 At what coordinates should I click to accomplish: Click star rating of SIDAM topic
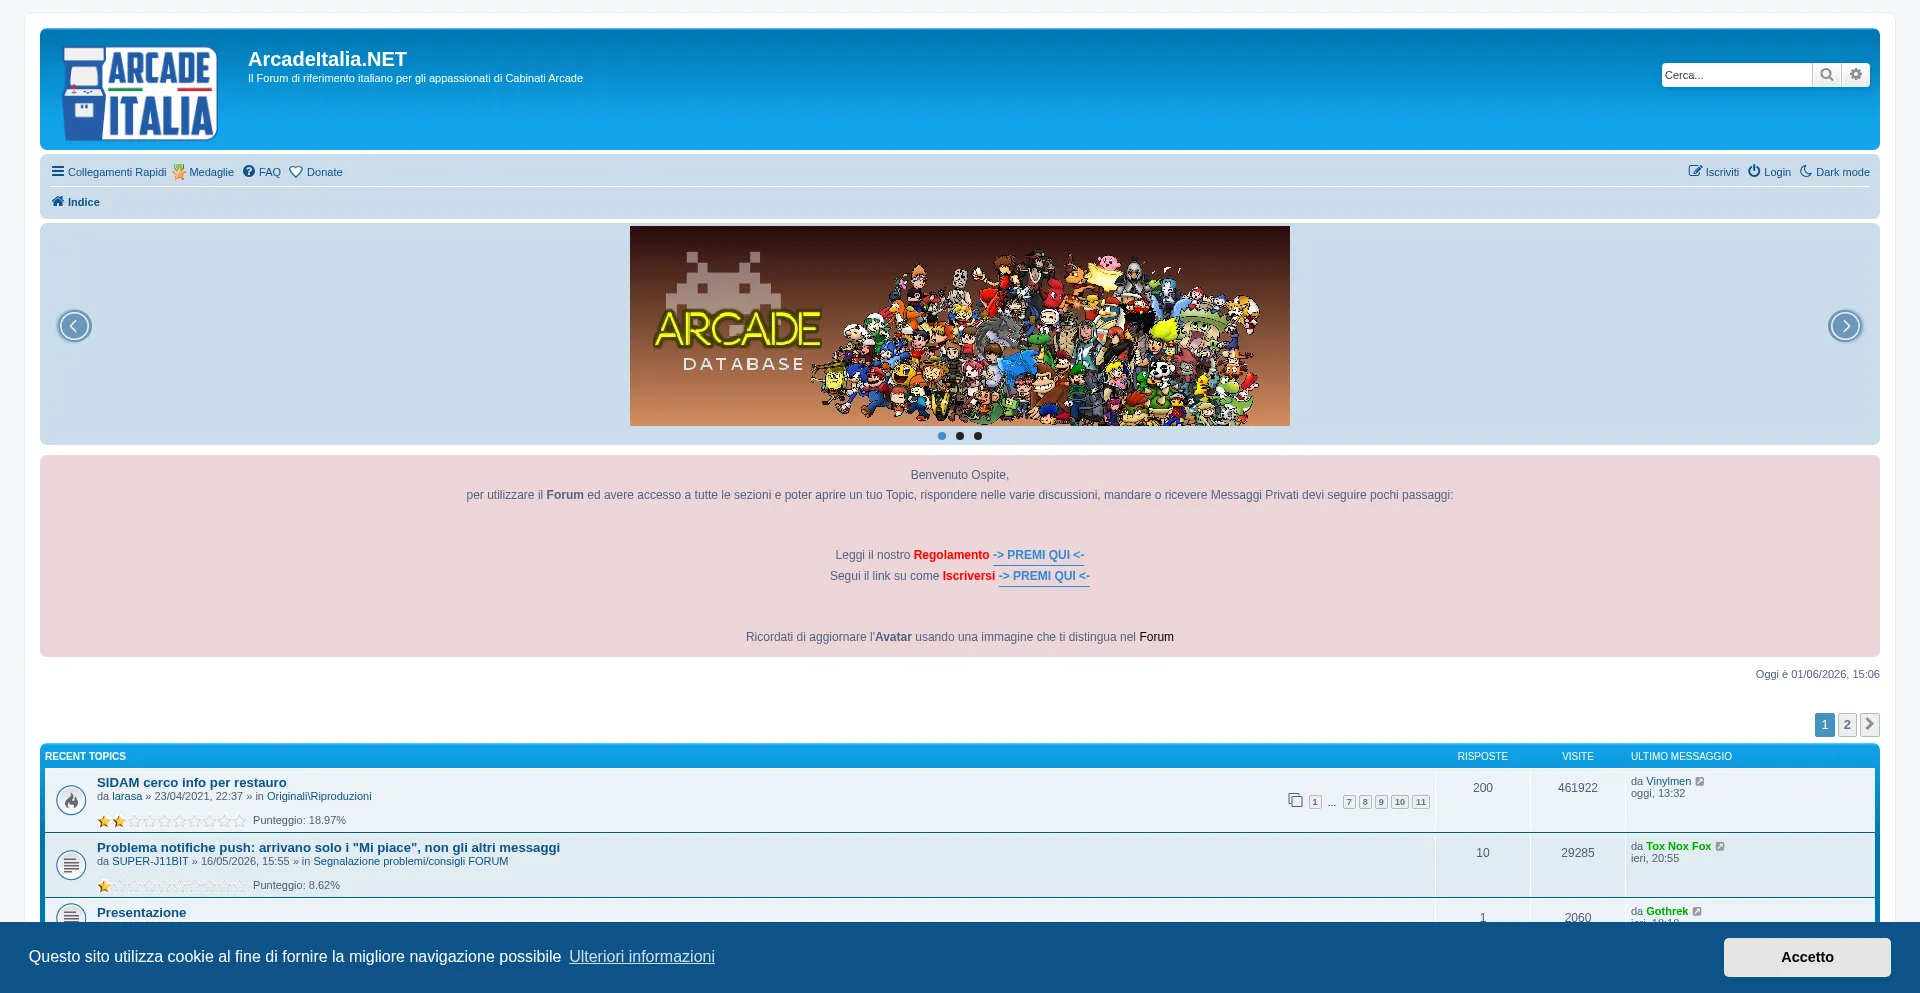coord(171,821)
